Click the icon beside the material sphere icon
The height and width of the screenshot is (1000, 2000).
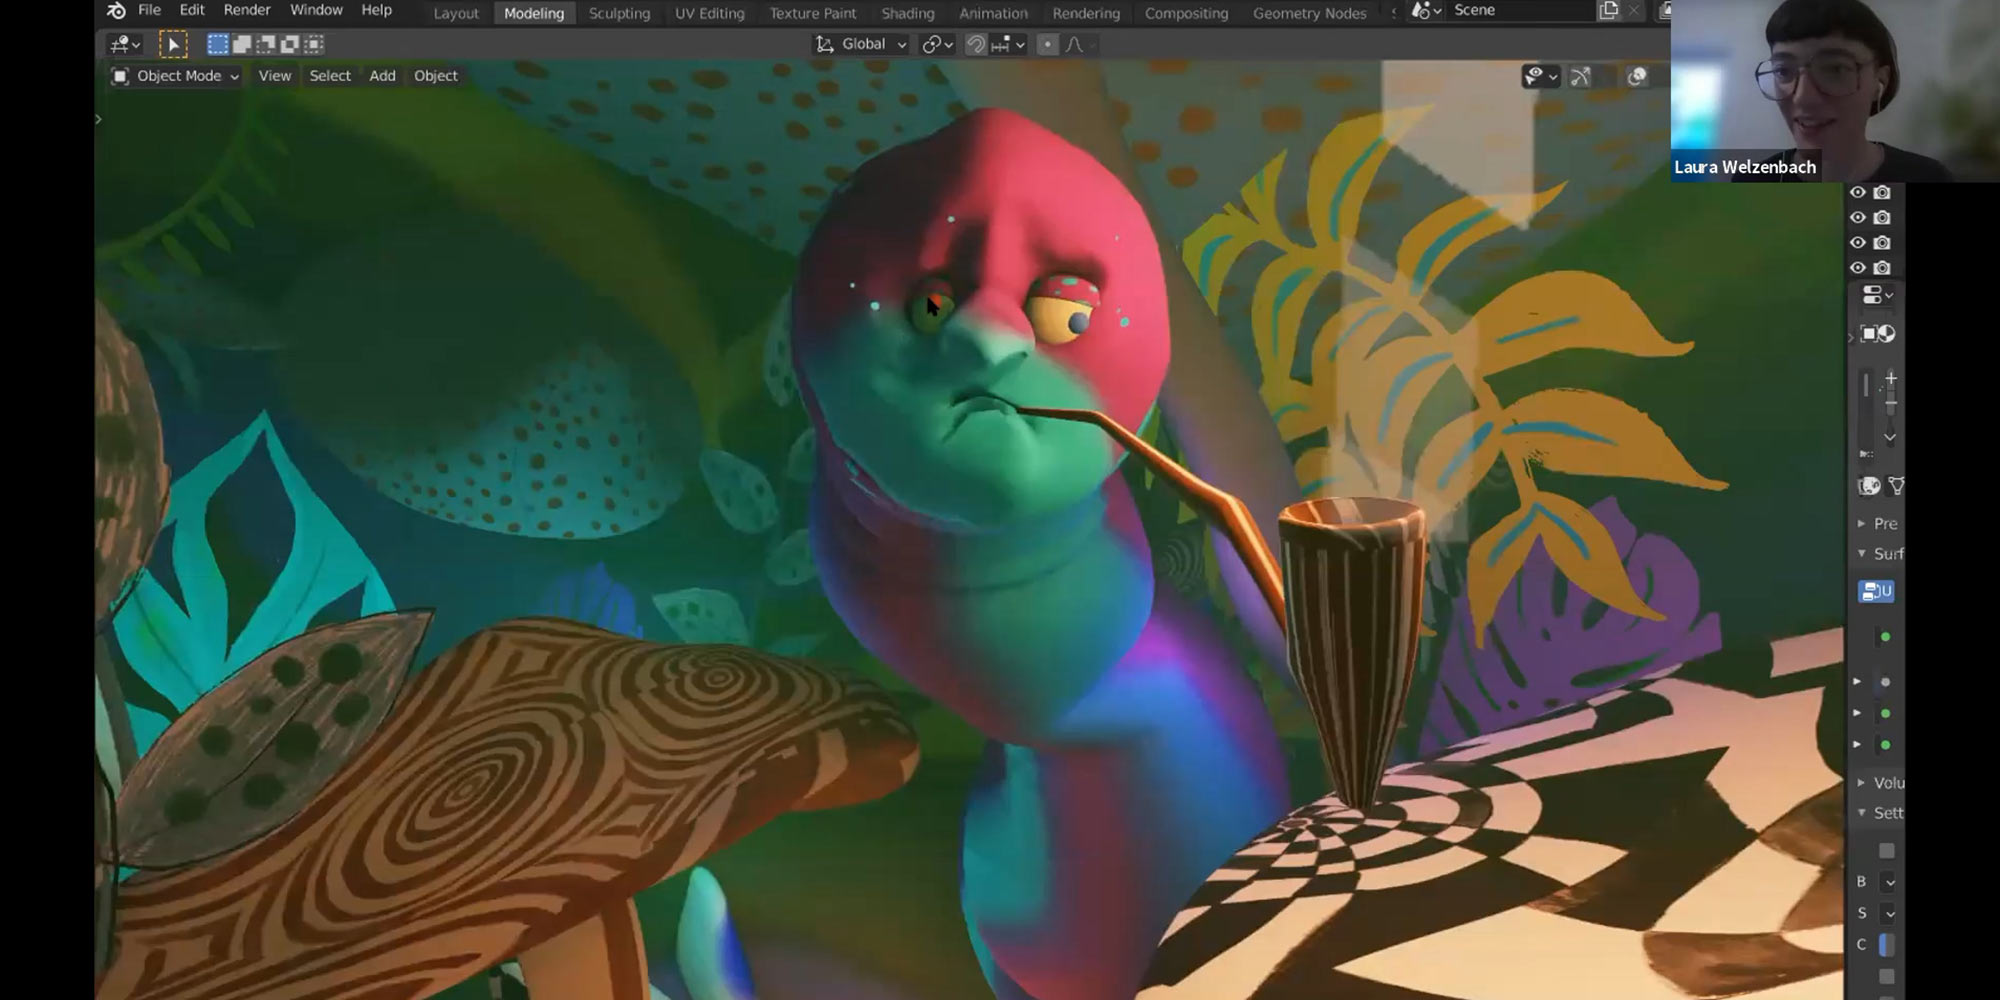coord(1895,486)
